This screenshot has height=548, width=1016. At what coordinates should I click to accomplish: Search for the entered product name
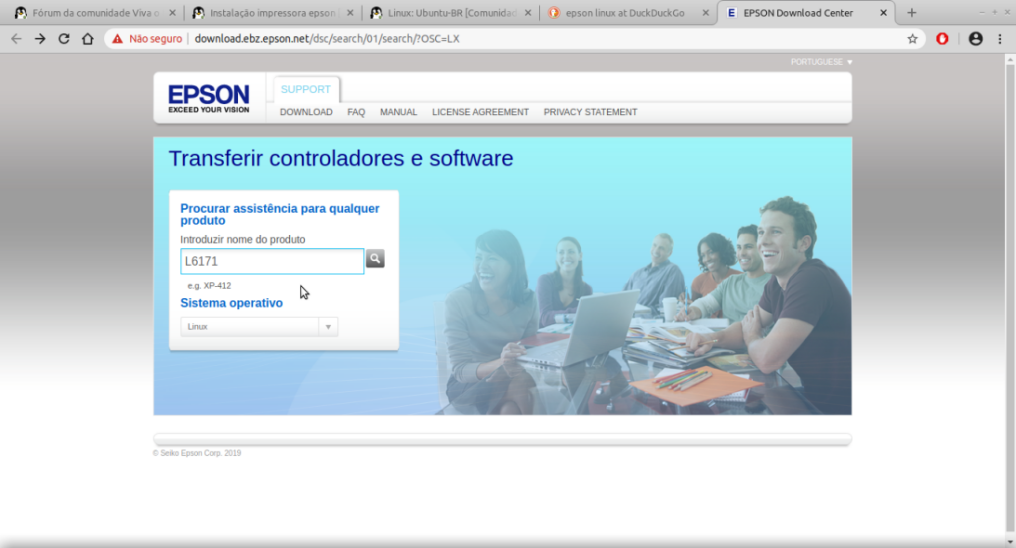point(375,258)
